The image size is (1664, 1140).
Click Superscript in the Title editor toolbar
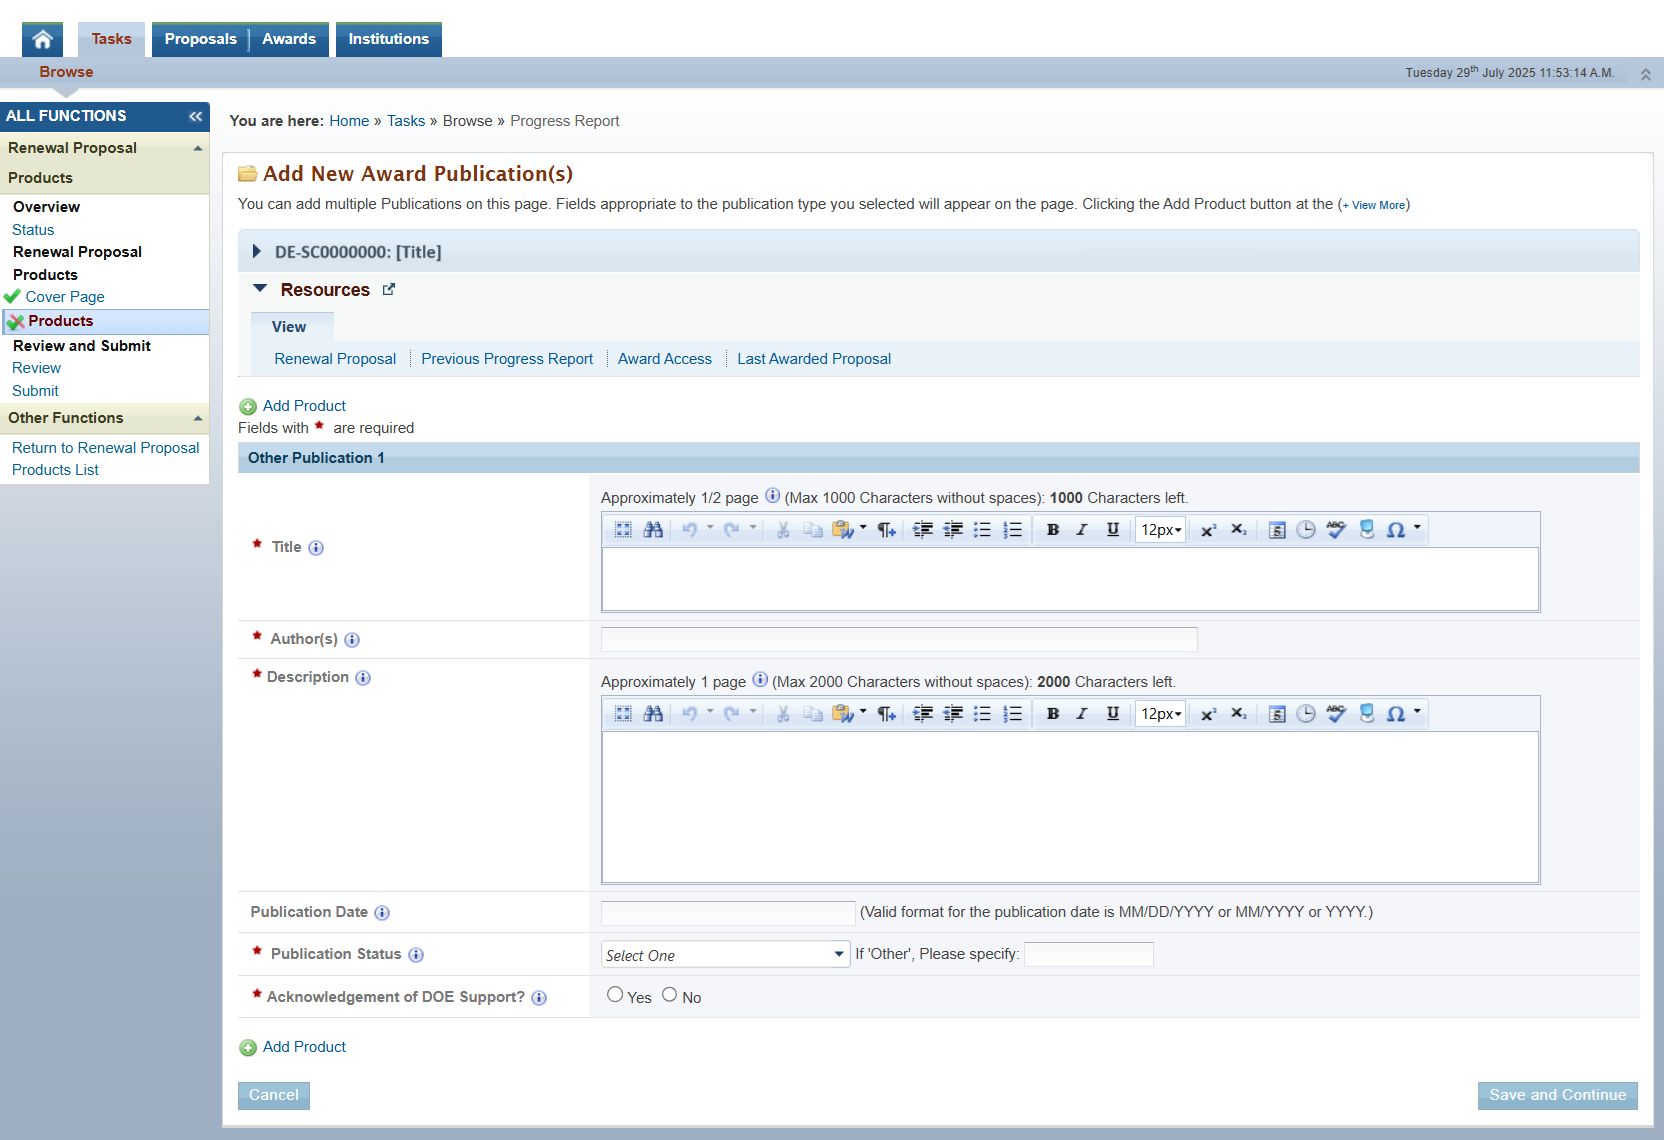coord(1208,530)
